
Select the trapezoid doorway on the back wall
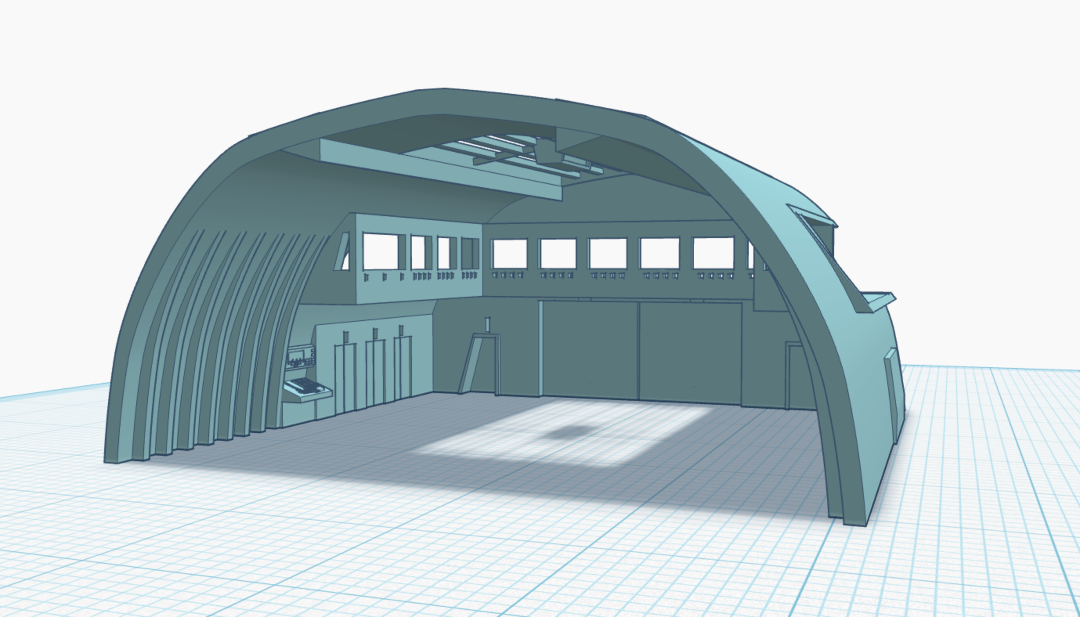click(x=479, y=364)
